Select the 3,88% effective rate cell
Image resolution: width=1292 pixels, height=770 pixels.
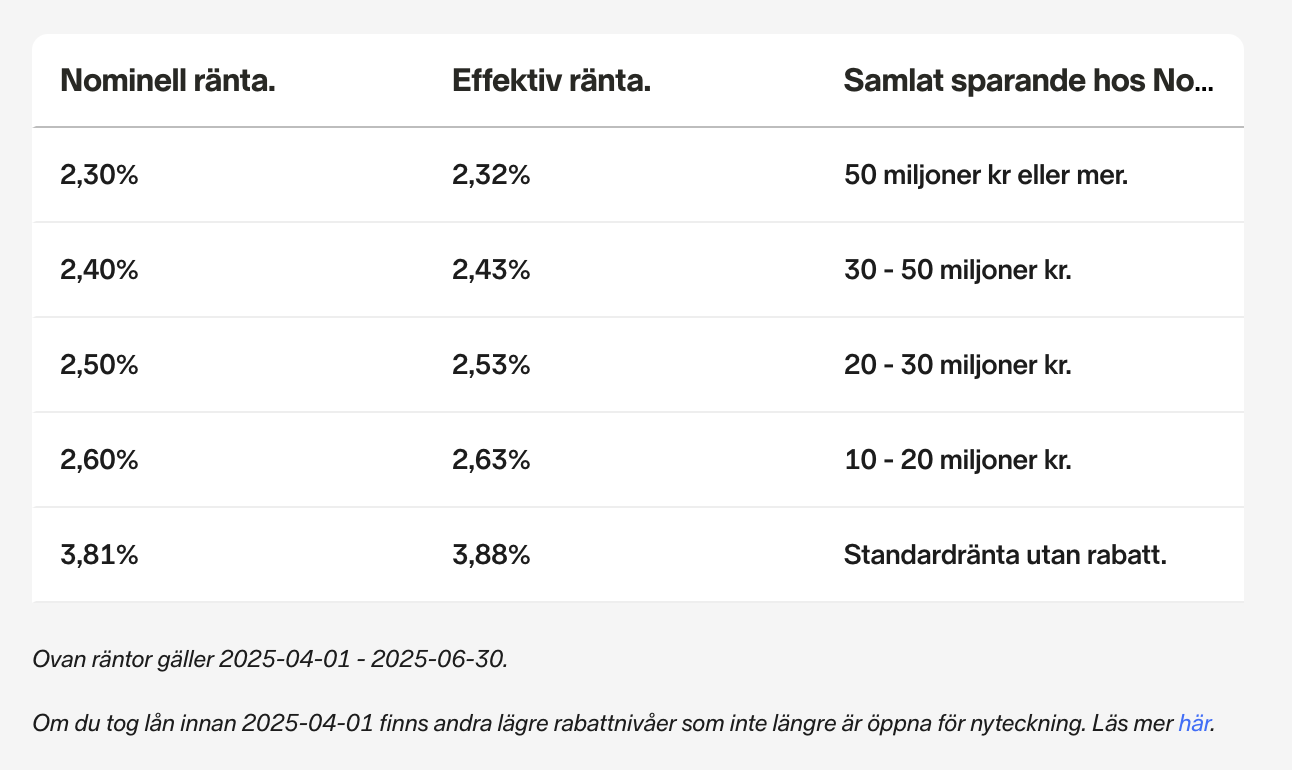[x=491, y=555]
